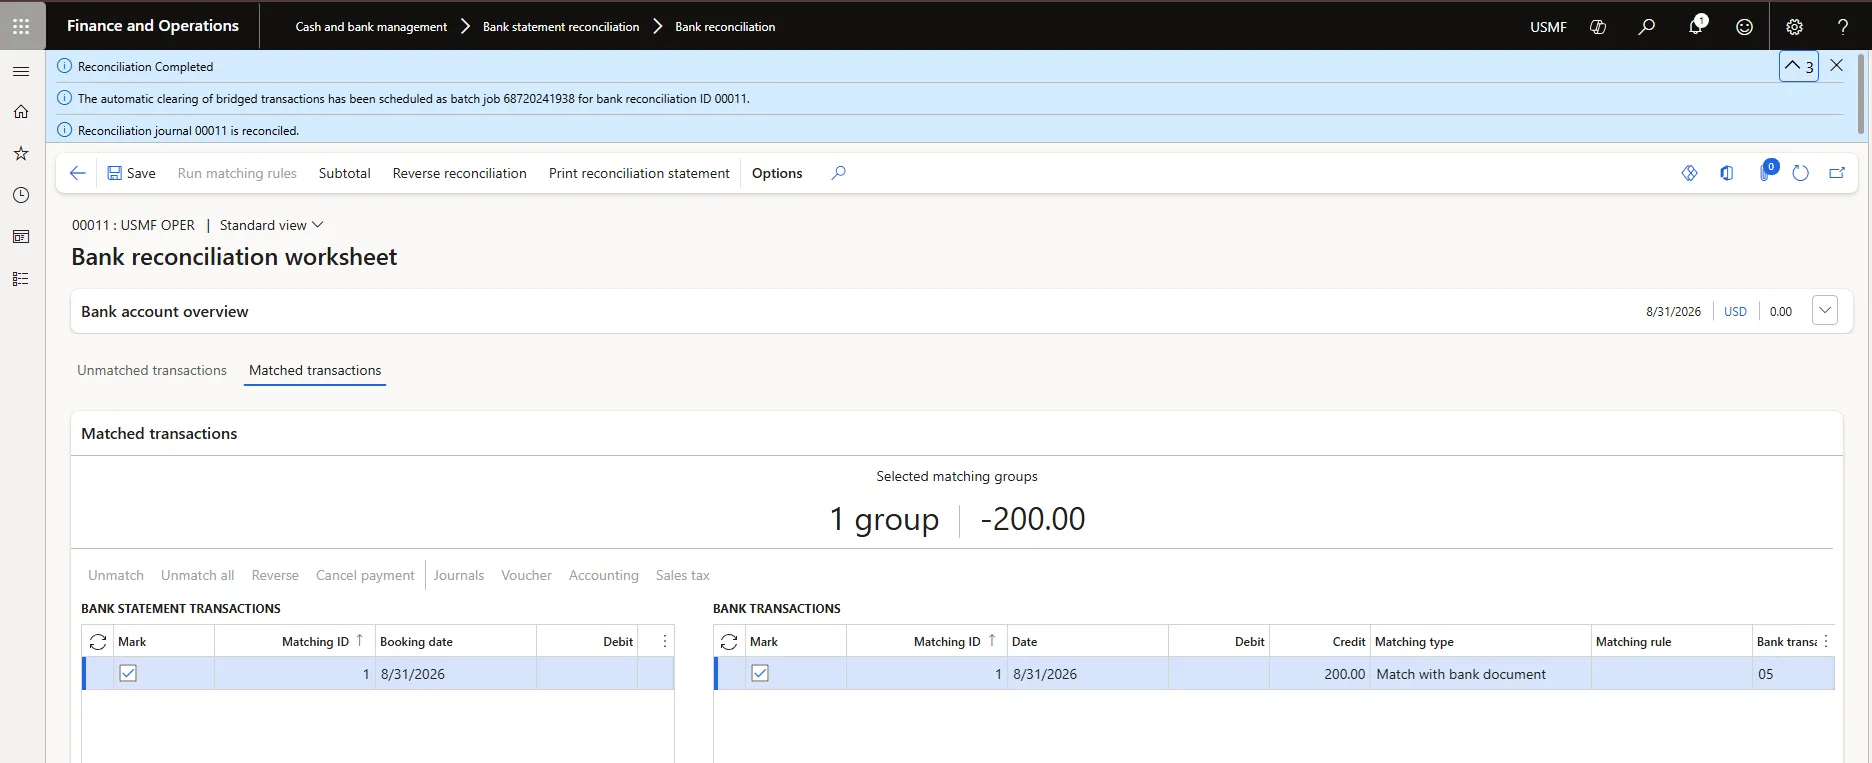This screenshot has height=763, width=1872.
Task: Open Workspaces icon in the sidebar
Action: point(21,237)
